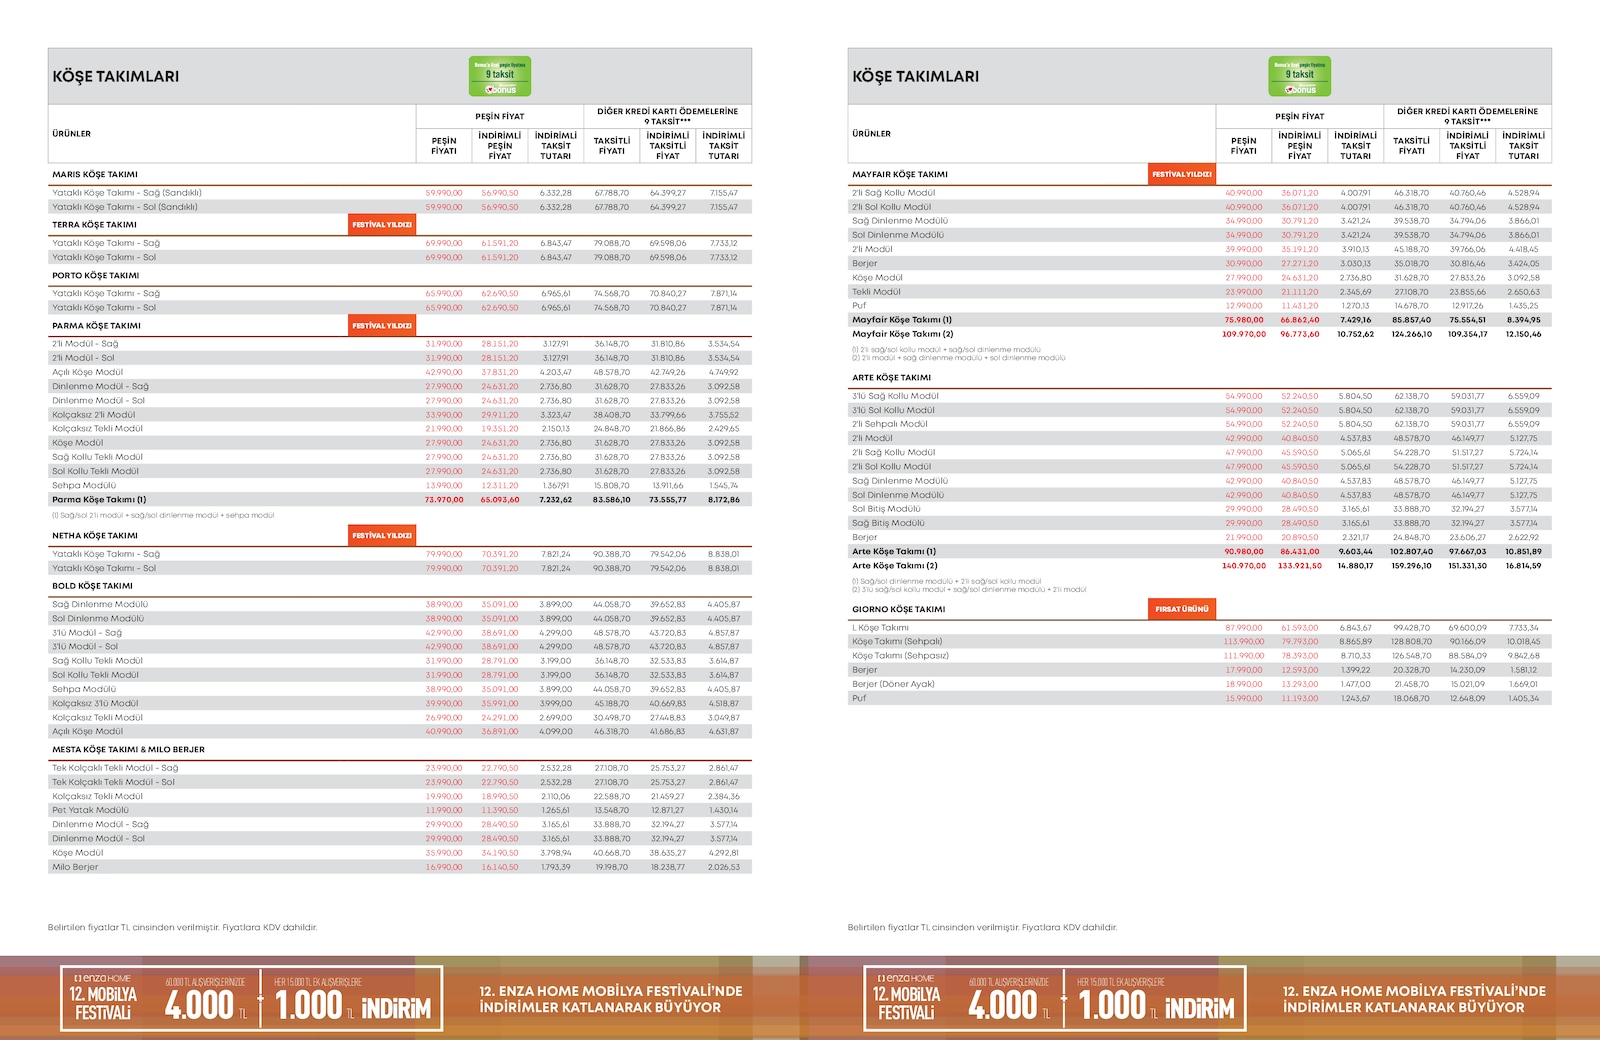1600x1040 pixels.
Task: Click the Yataklı Köşe Takımı - Sağ (Sandıklı) row
Action: [x=400, y=193]
